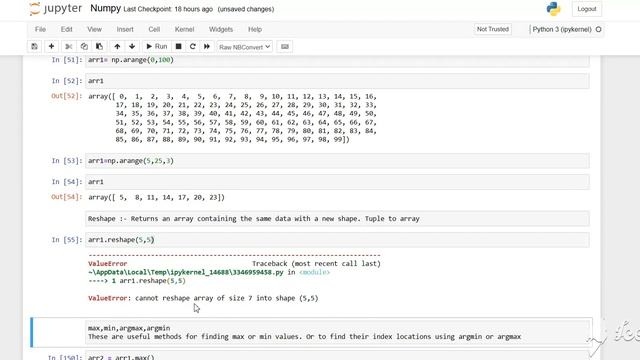Select the Reshape description raw cell
Viewport: 640px width, 360px height.
pyautogui.click(x=337, y=219)
